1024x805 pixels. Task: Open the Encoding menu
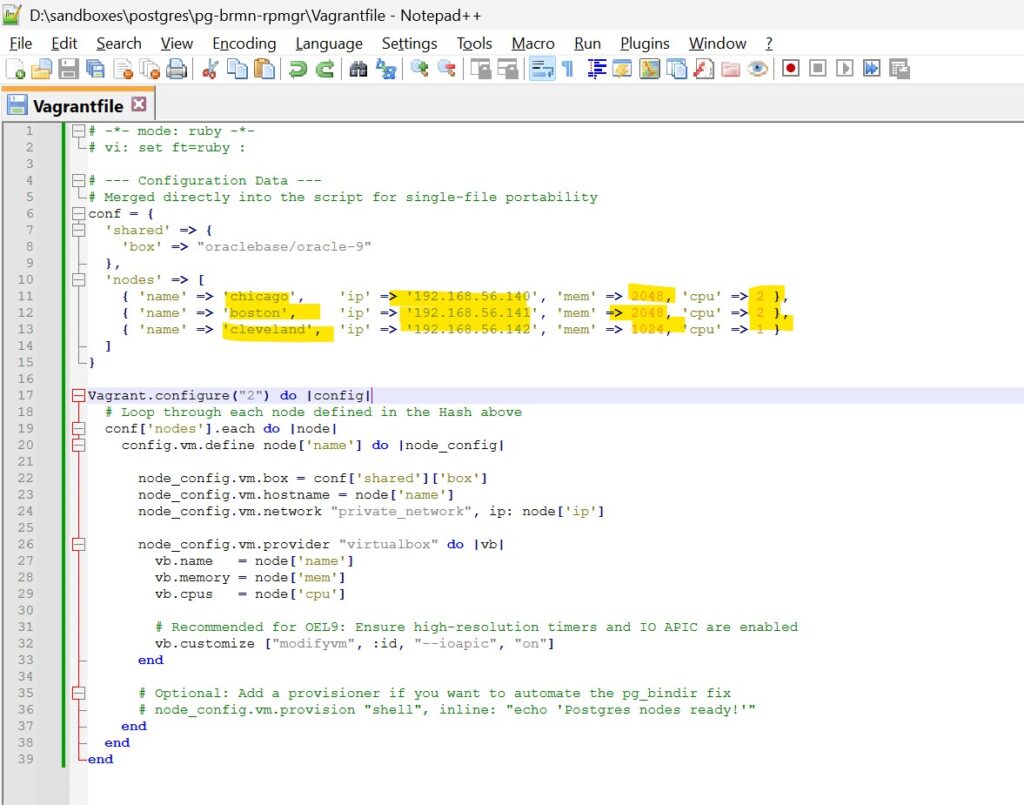coord(244,43)
